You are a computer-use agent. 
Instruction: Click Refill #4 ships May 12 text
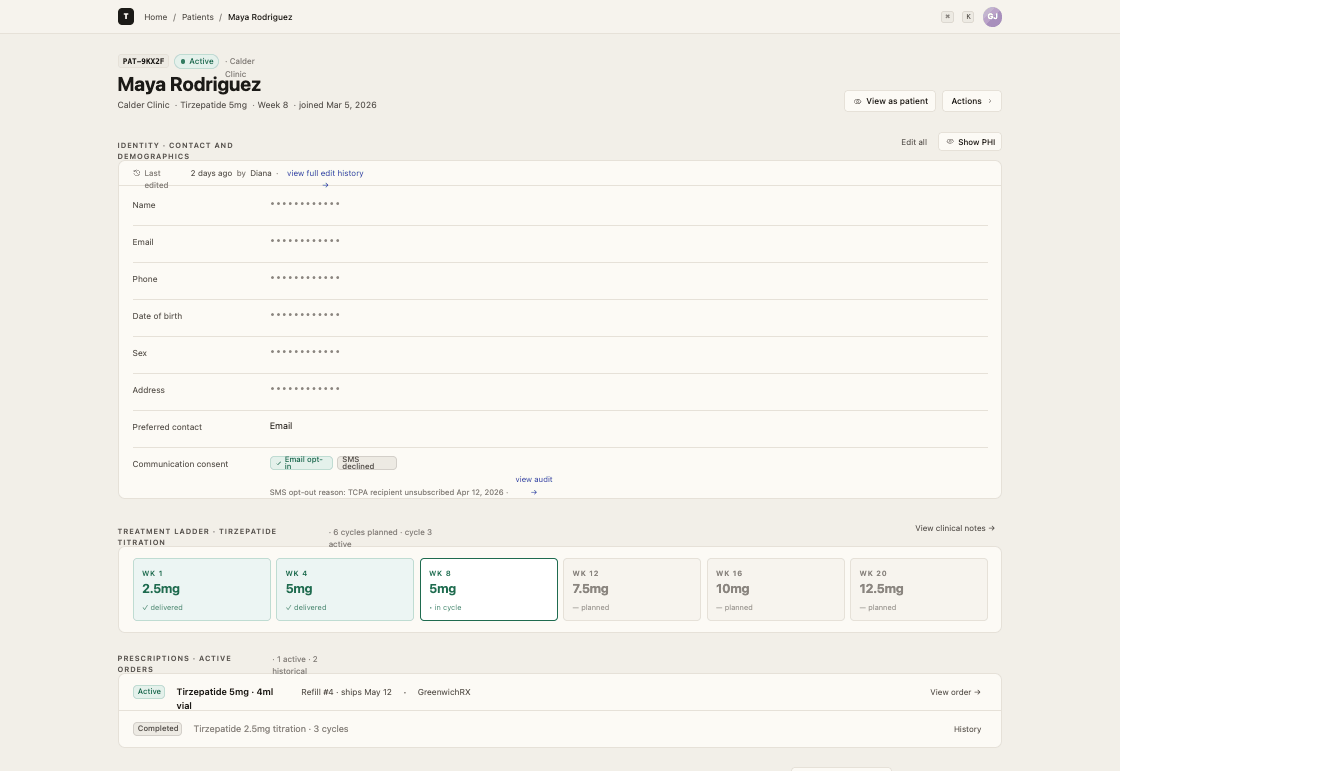[x=347, y=692]
